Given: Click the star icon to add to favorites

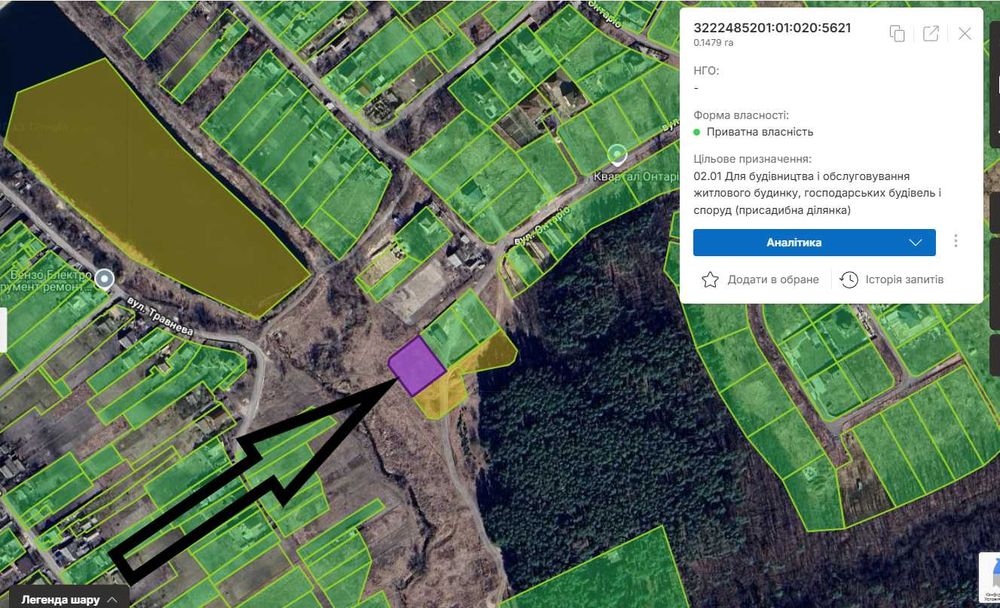Looking at the screenshot, I should tap(710, 279).
